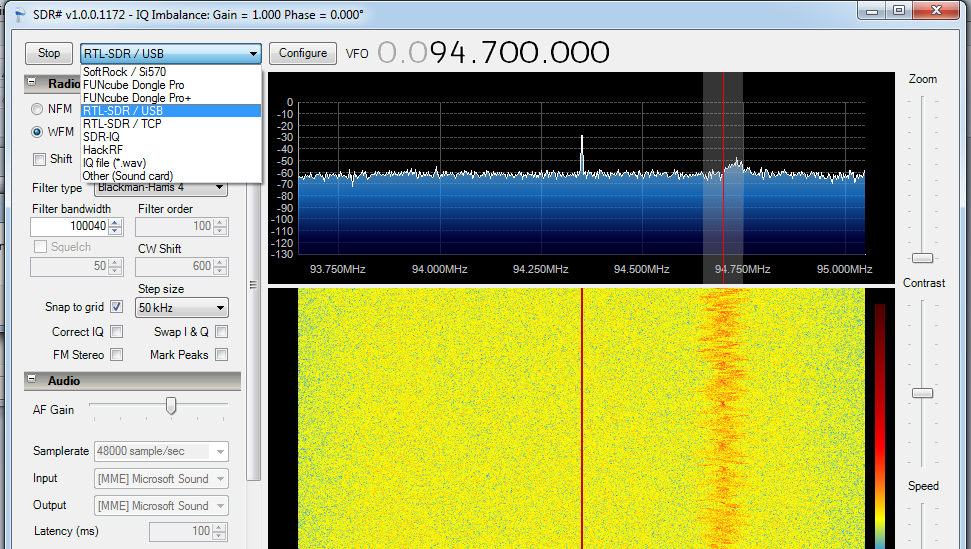Select SDR-IQ source option
971x549 pixels.
(x=171, y=137)
